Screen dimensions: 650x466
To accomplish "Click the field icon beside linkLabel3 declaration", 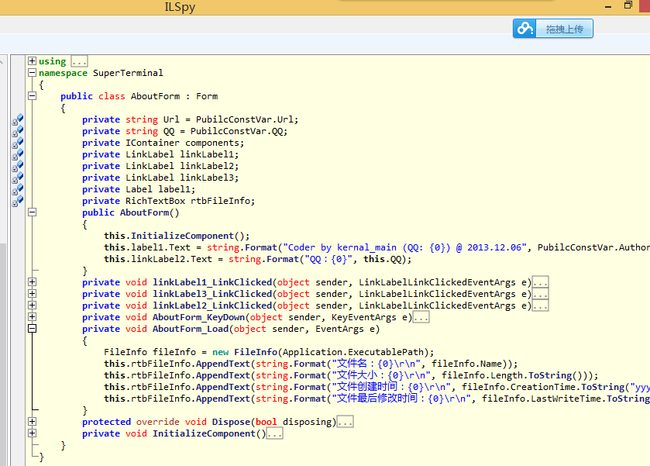I will tap(17, 178).
